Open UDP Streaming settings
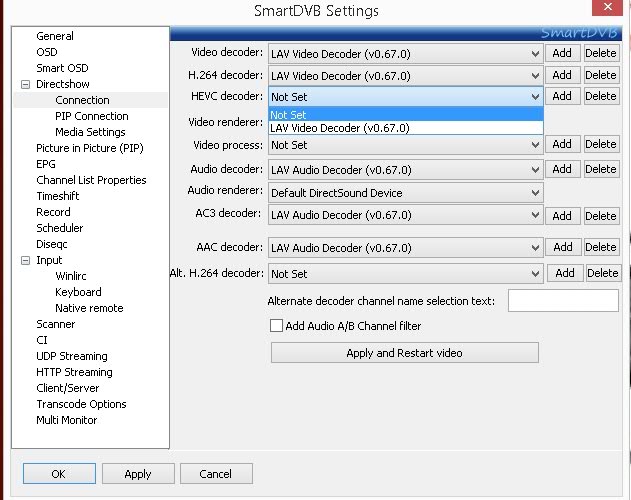The width and height of the screenshot is (631, 500). click(72, 356)
